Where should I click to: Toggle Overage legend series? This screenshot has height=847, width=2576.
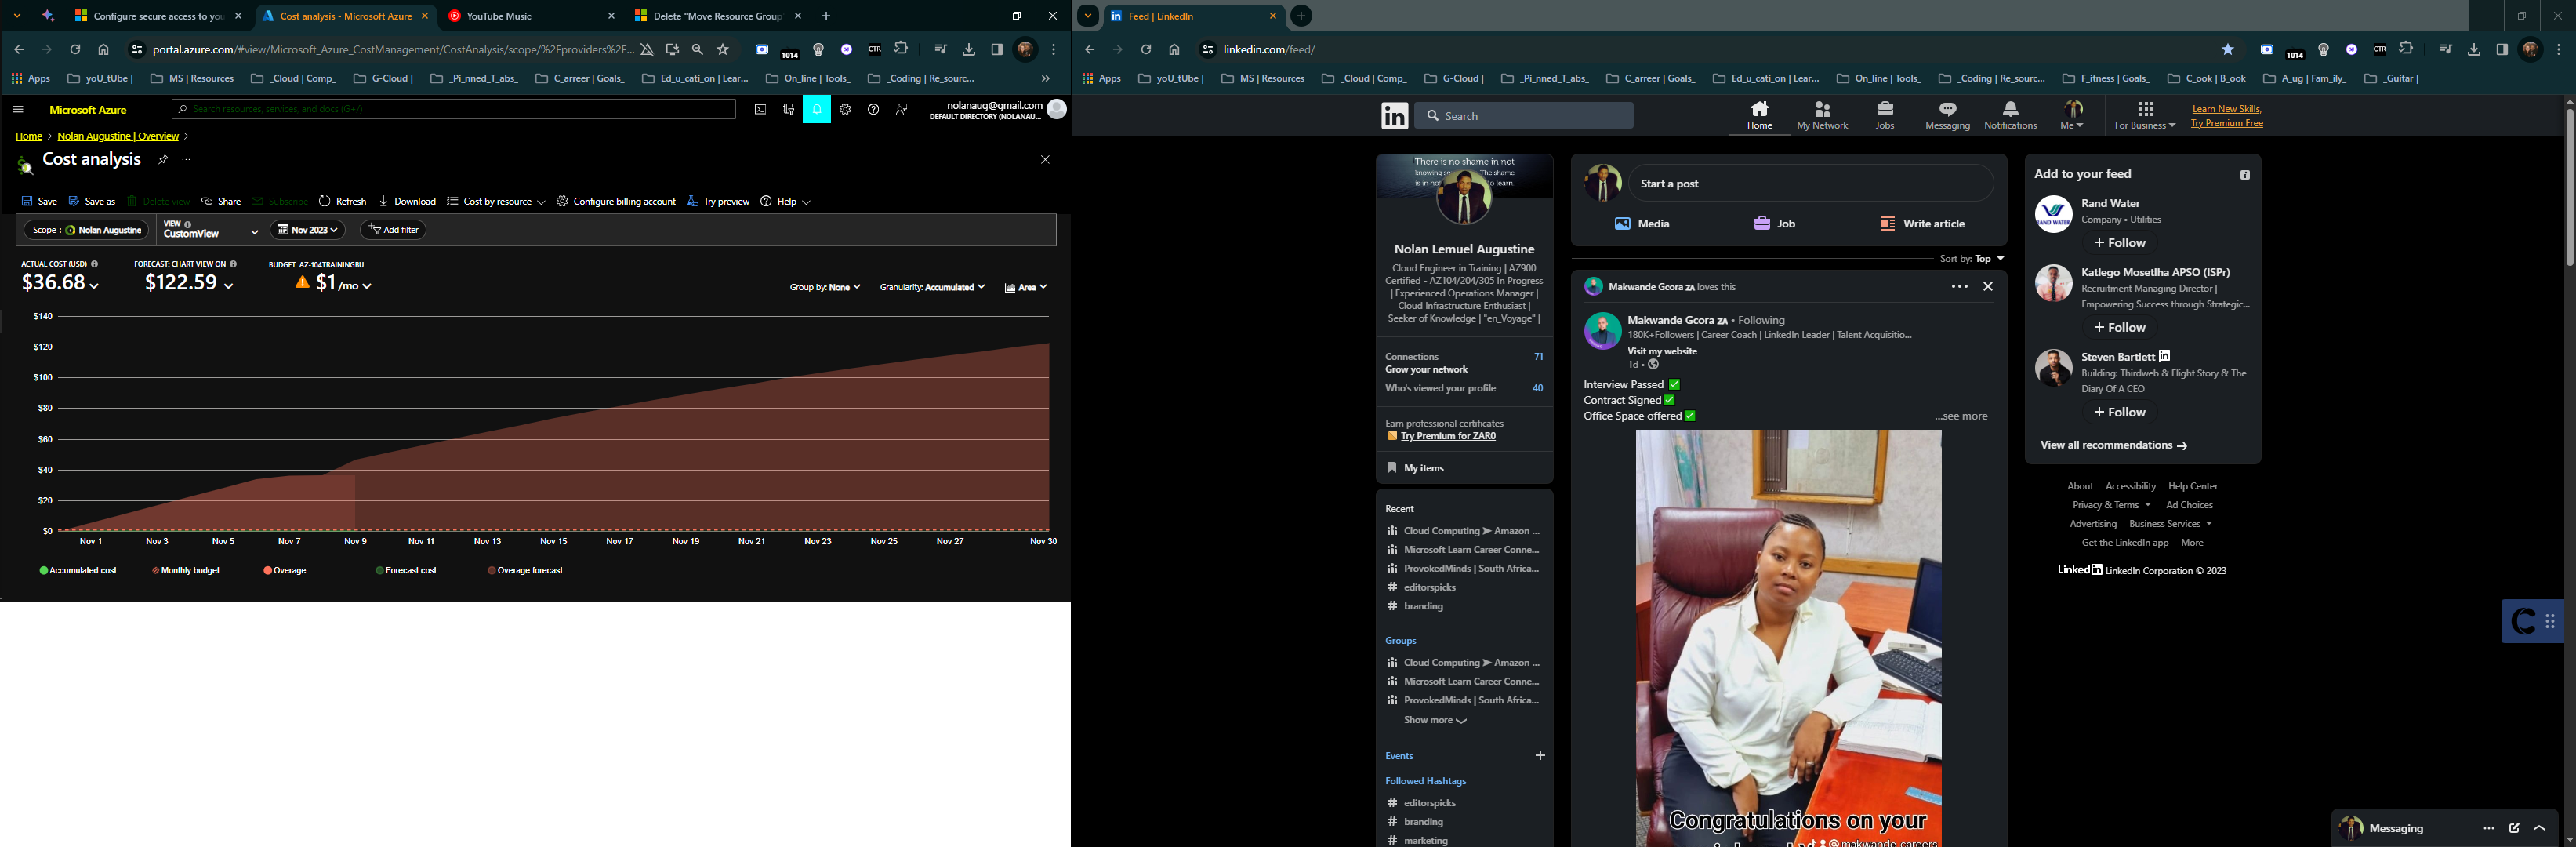click(x=284, y=570)
